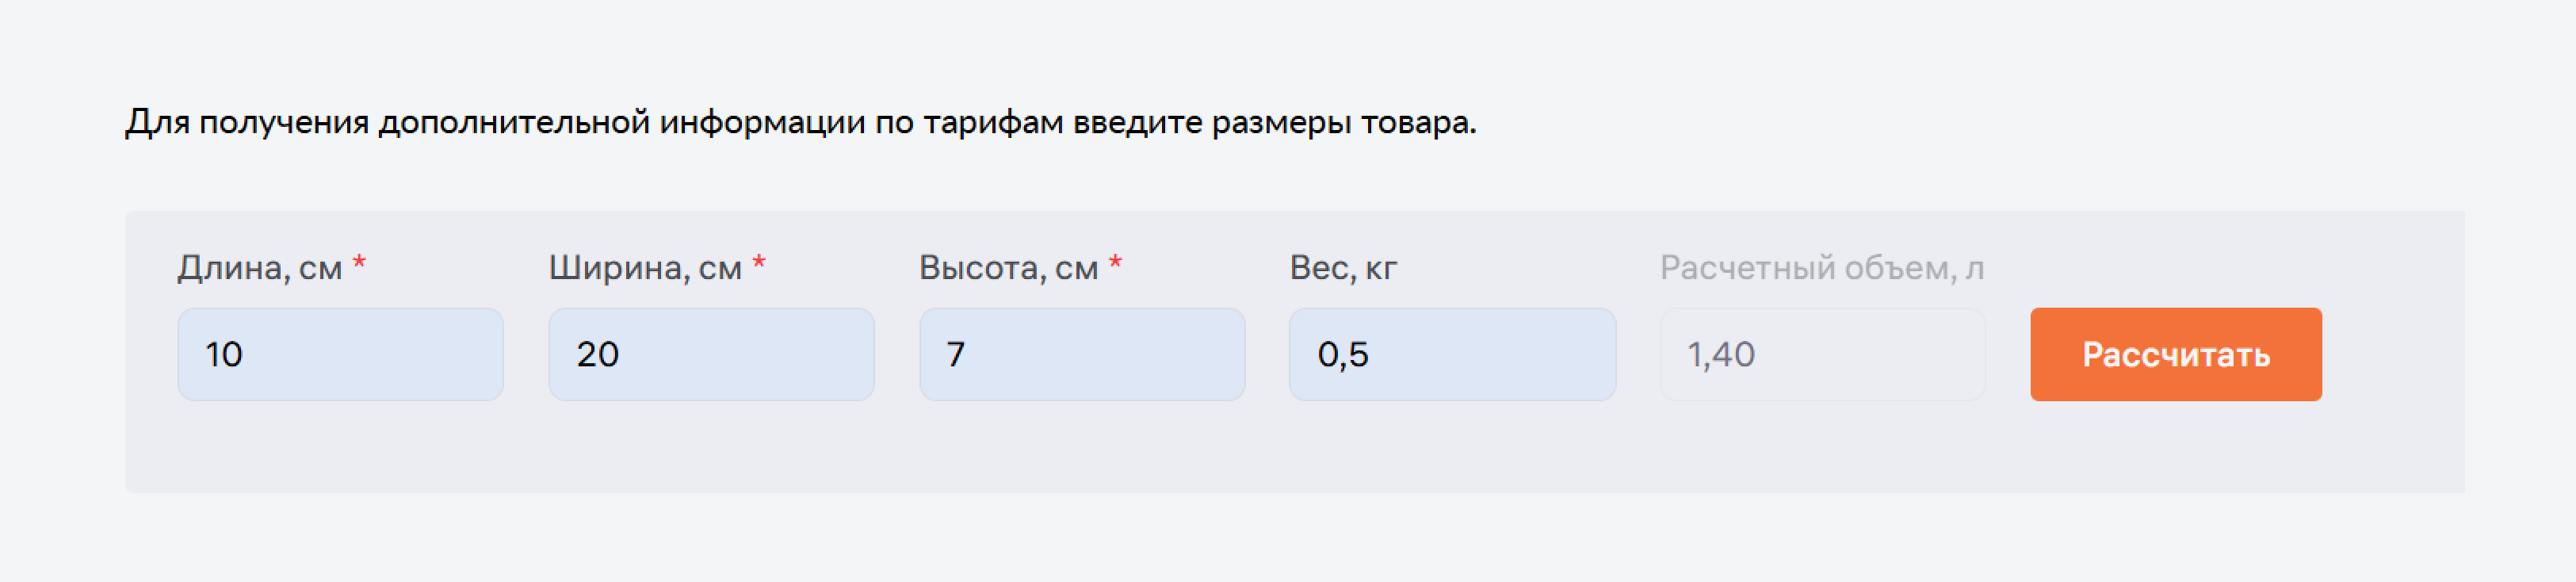Click the orange Рассчитать button
2576x582 pixels.
[x=2175, y=354]
